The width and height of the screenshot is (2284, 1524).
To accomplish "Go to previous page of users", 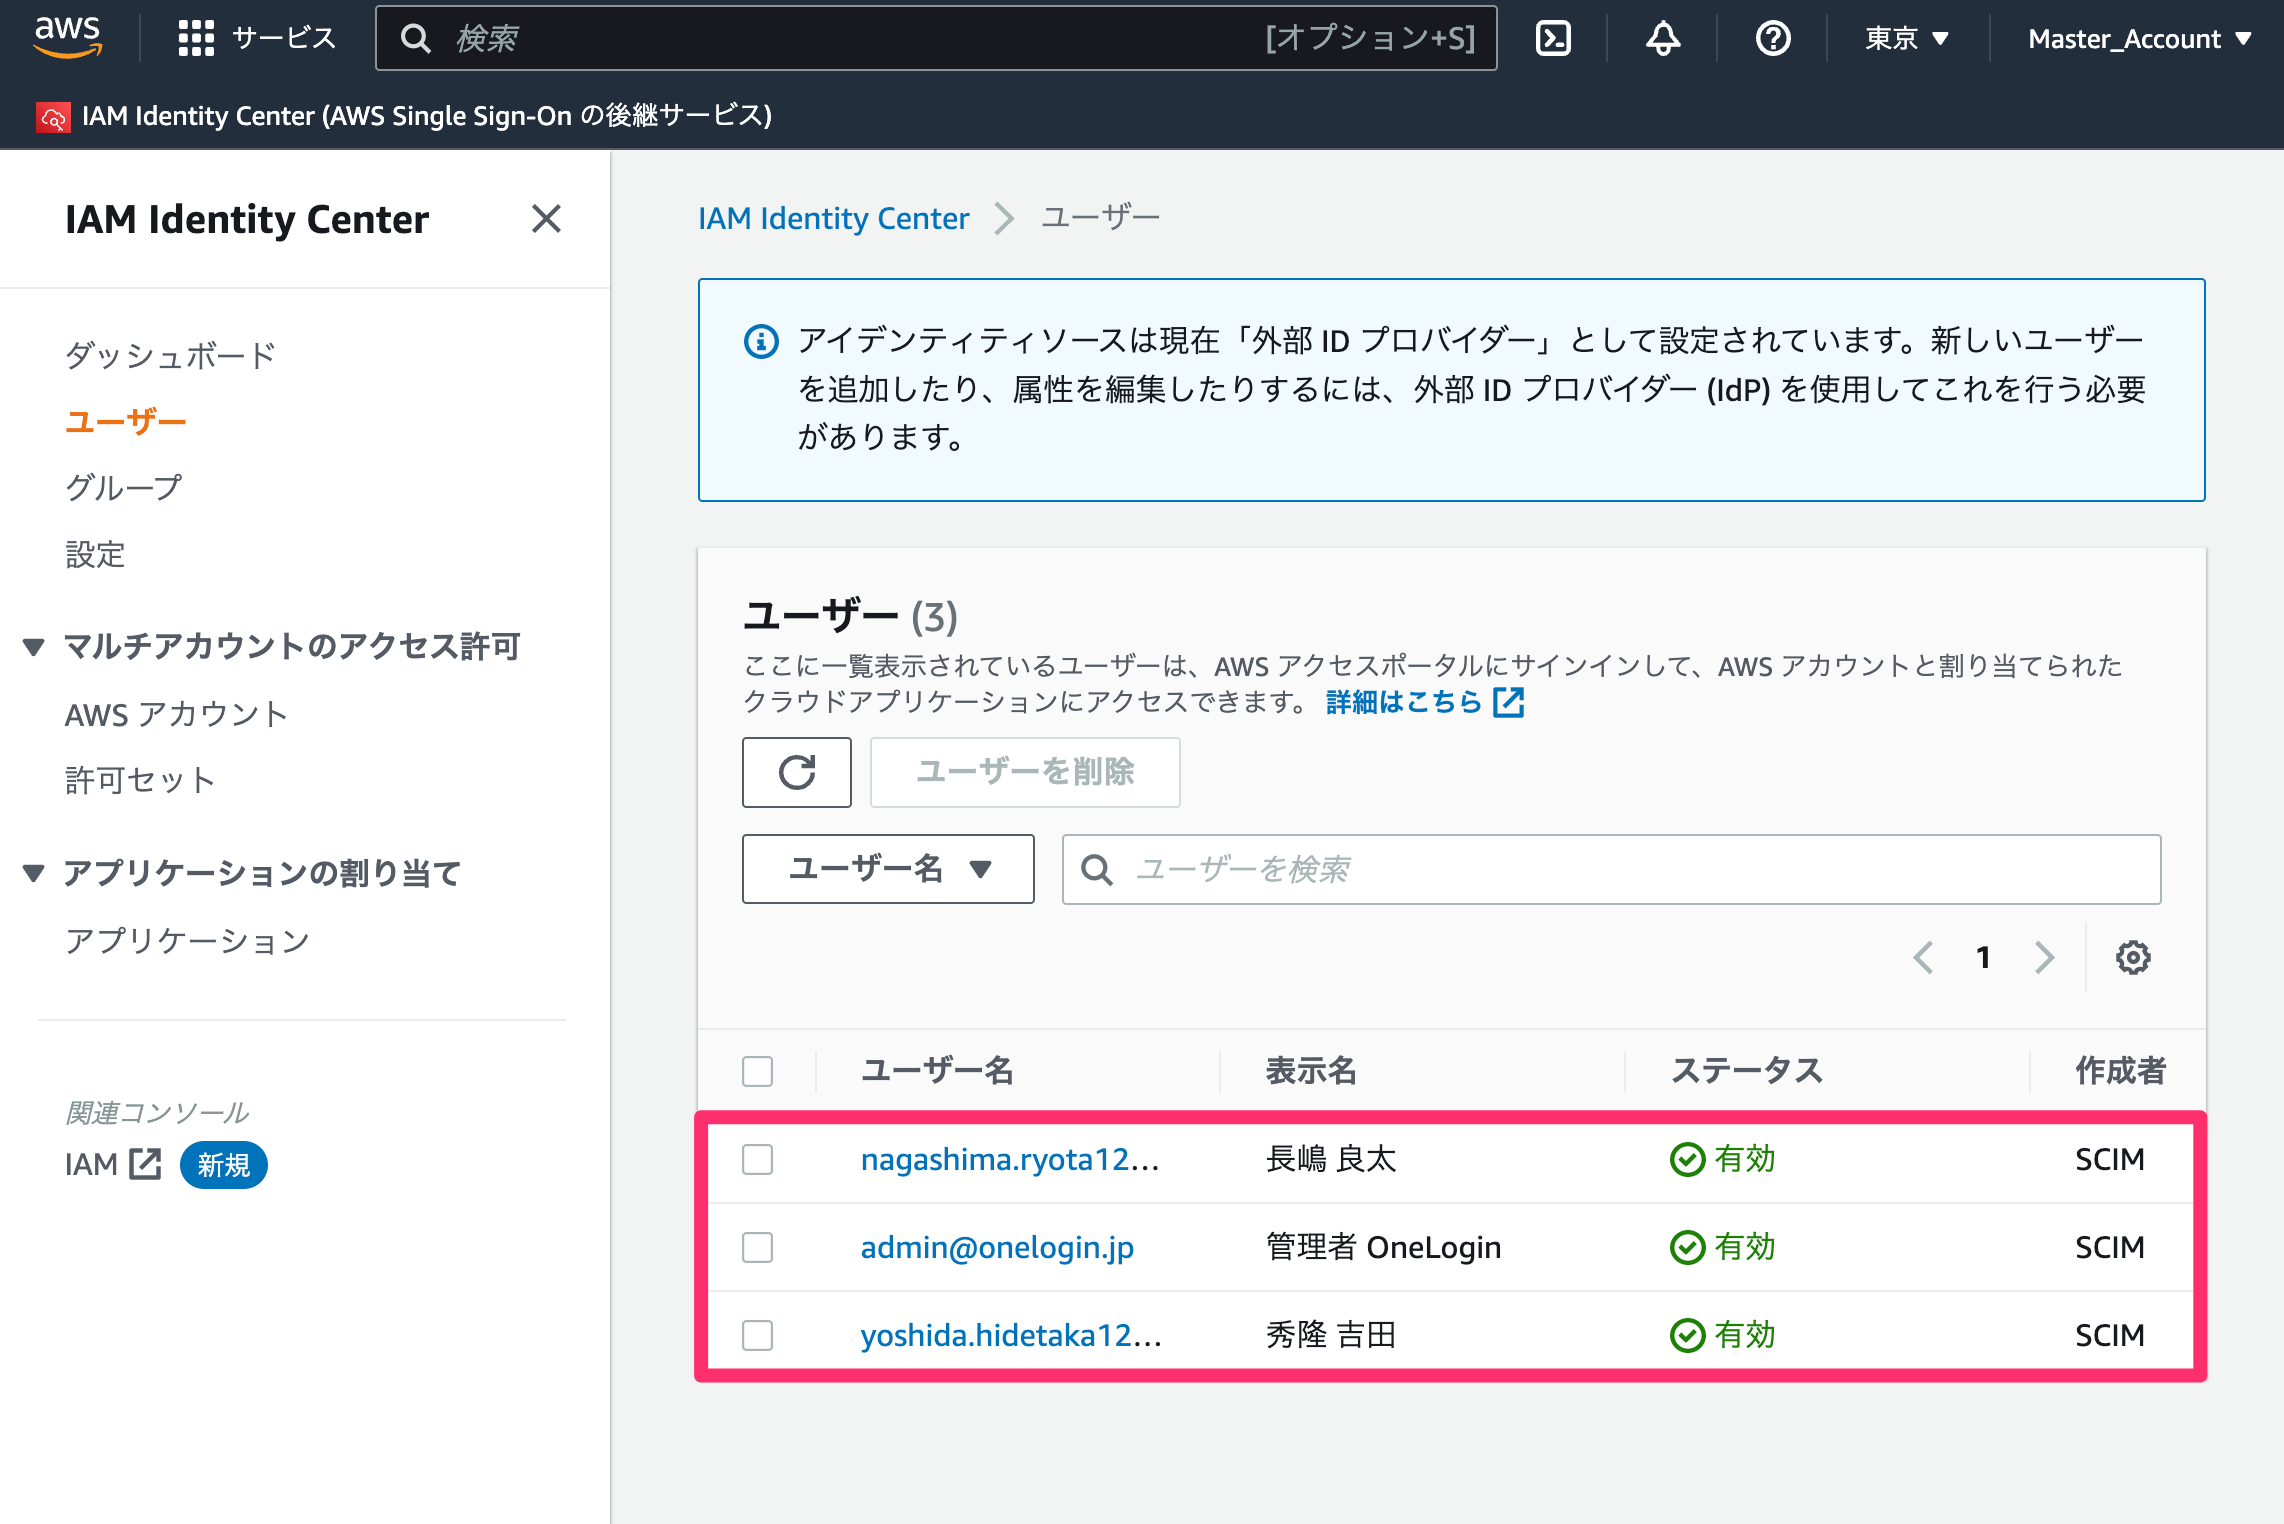I will click(1922, 957).
